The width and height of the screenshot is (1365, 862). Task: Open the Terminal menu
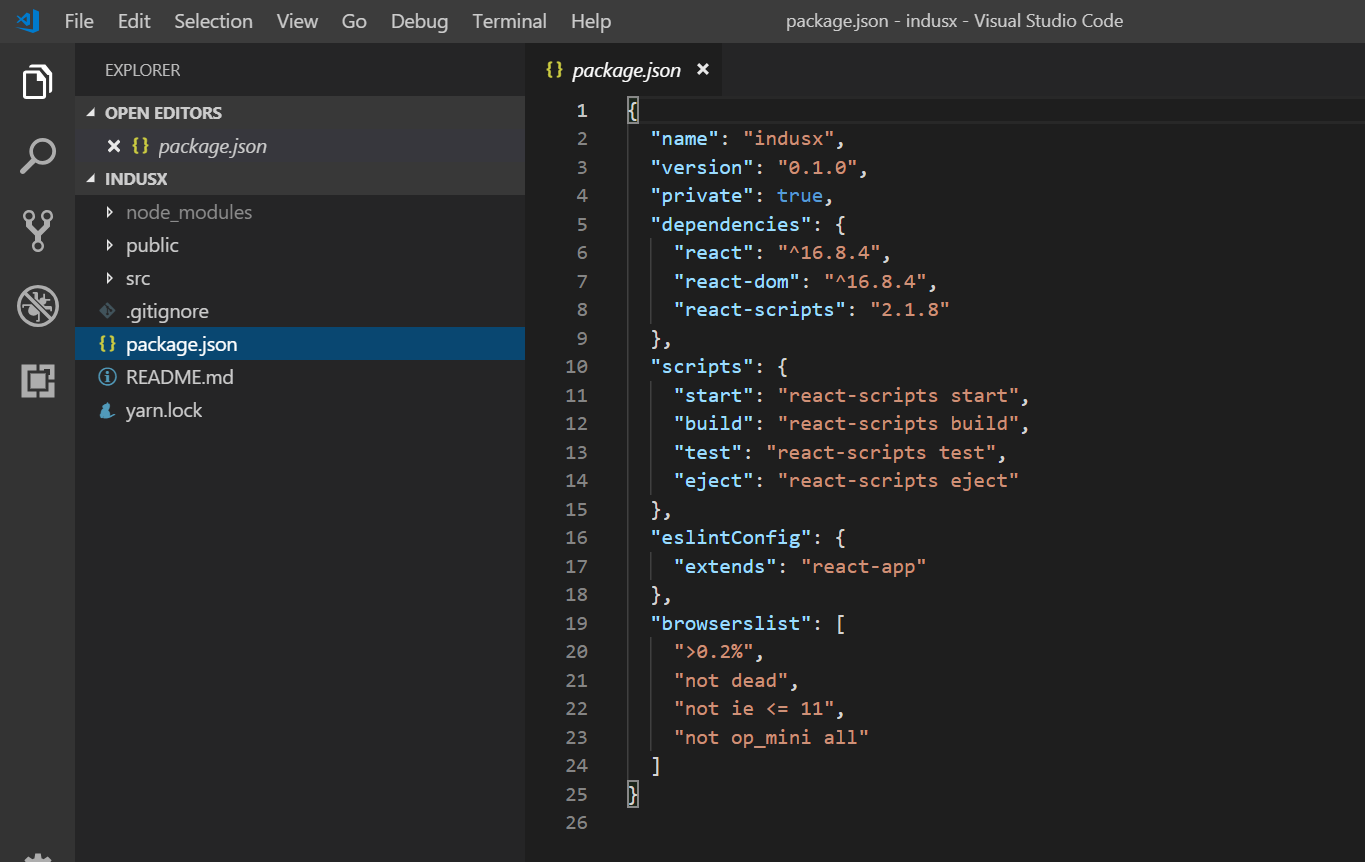coord(509,20)
